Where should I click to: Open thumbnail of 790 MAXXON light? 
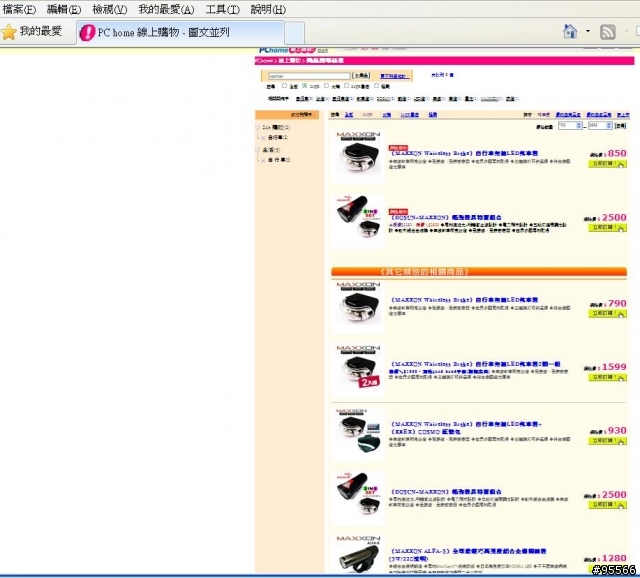pyautogui.click(x=358, y=306)
